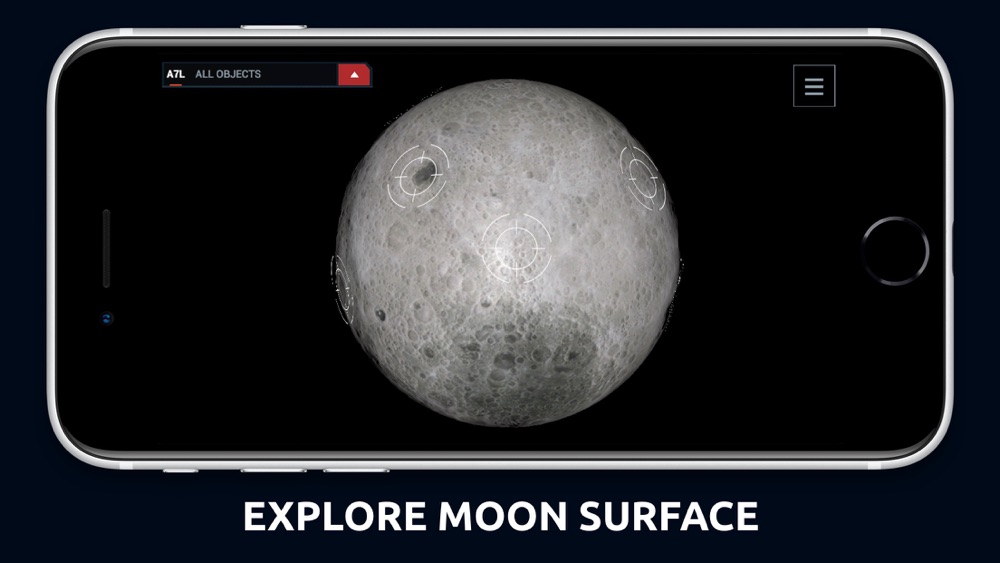Click the ALL OBJECTS label
The height and width of the screenshot is (563, 1000).
click(228, 74)
